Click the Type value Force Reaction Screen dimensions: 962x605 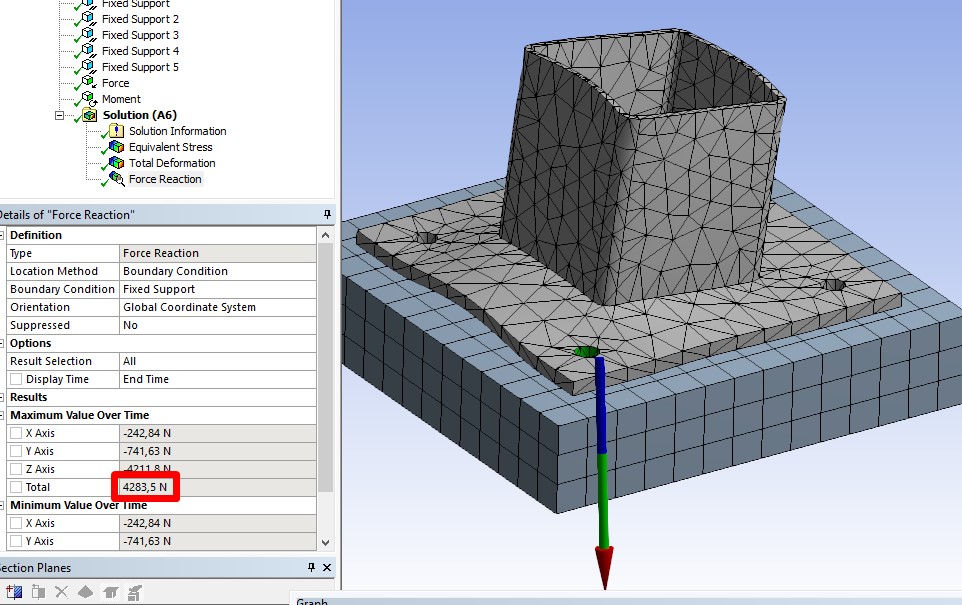(218, 253)
